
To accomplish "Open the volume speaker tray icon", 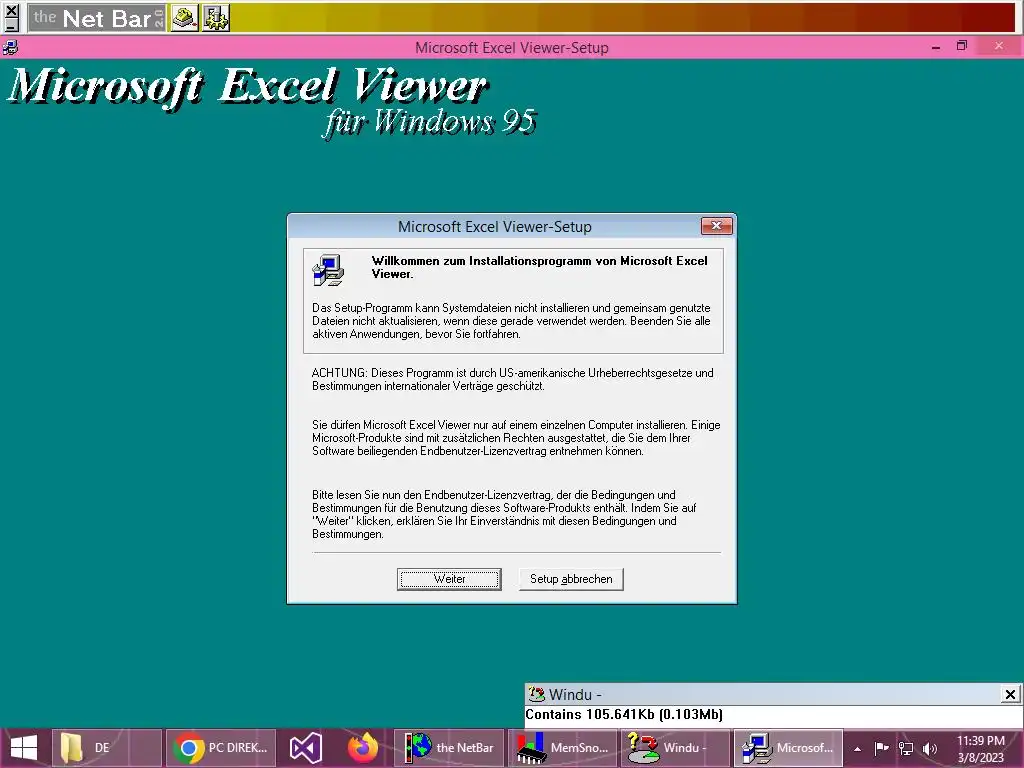I will click(930, 748).
